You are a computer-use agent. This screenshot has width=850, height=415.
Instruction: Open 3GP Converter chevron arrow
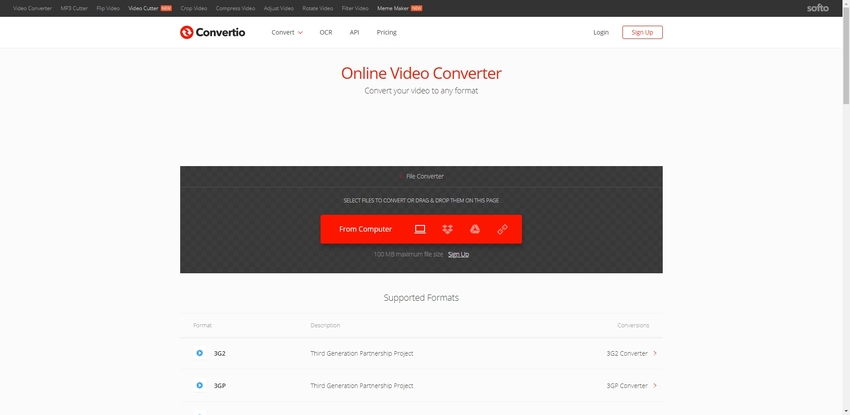pos(654,385)
